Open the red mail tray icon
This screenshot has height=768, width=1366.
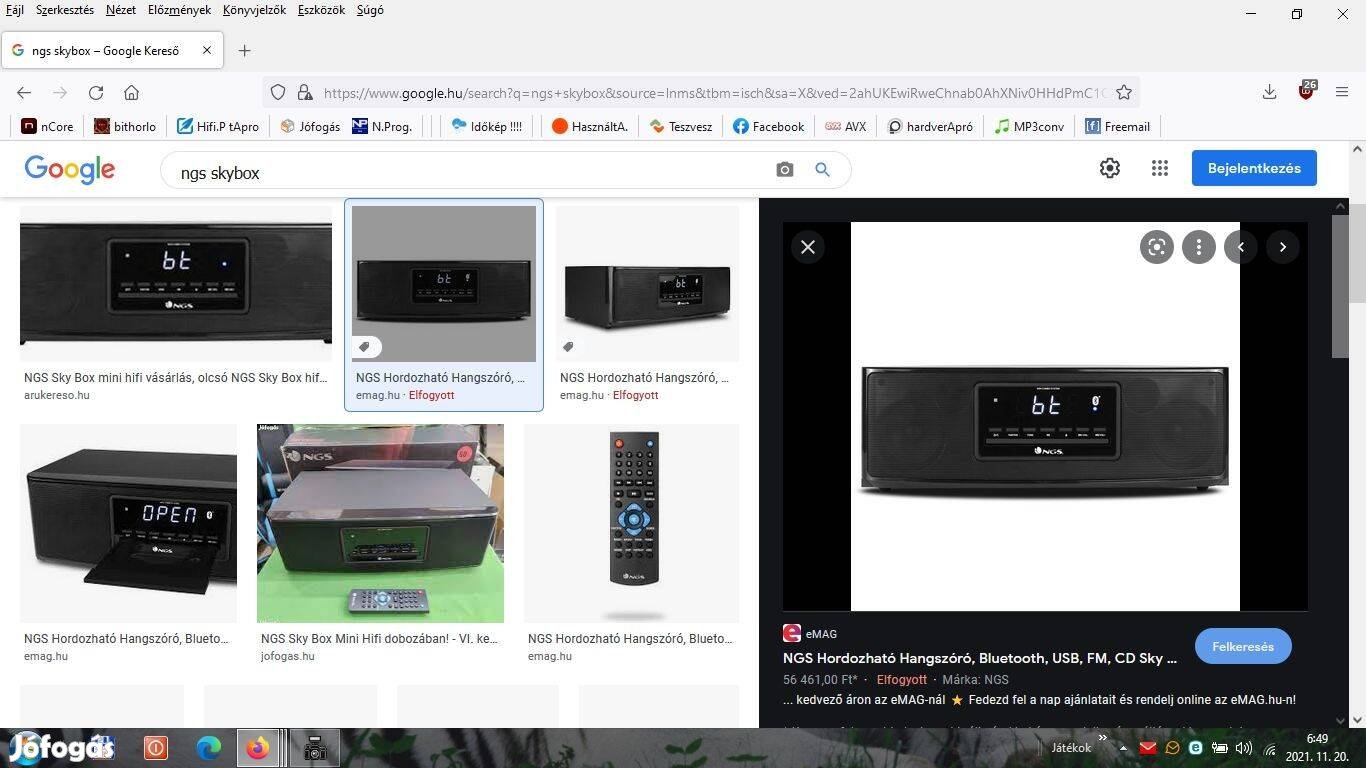coord(1148,748)
